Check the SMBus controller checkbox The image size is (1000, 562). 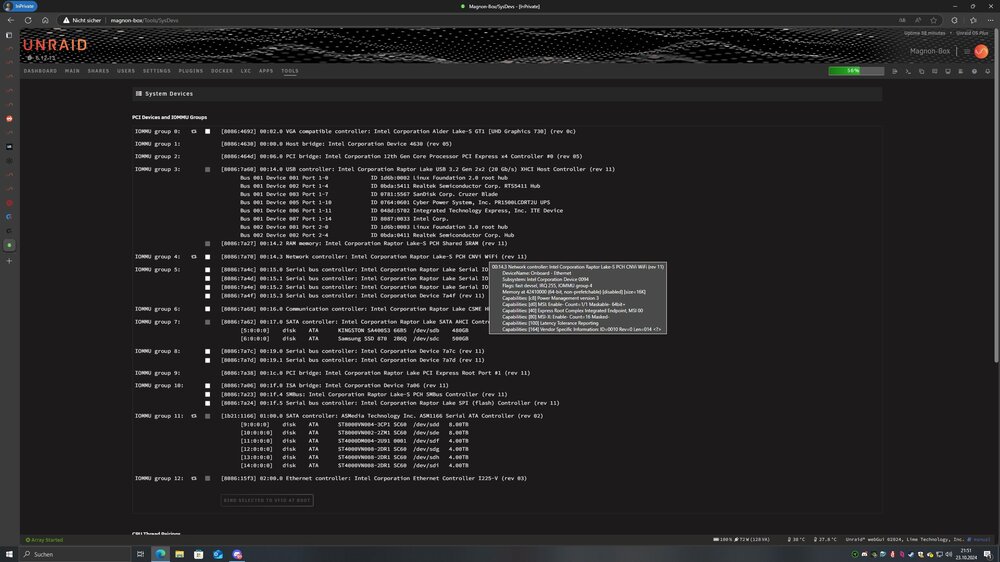point(207,395)
